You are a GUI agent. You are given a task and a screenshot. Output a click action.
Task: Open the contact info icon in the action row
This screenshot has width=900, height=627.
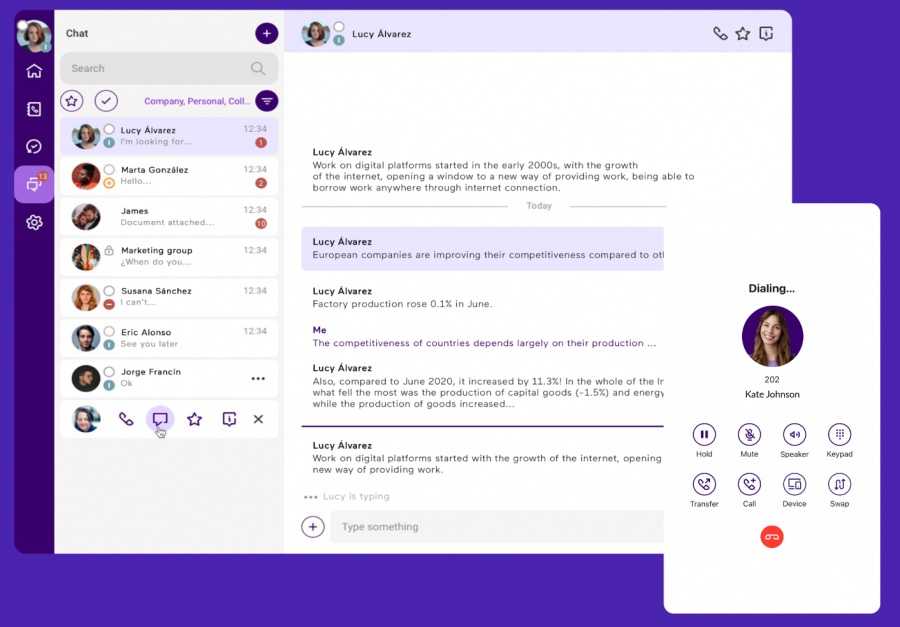pyautogui.click(x=229, y=419)
